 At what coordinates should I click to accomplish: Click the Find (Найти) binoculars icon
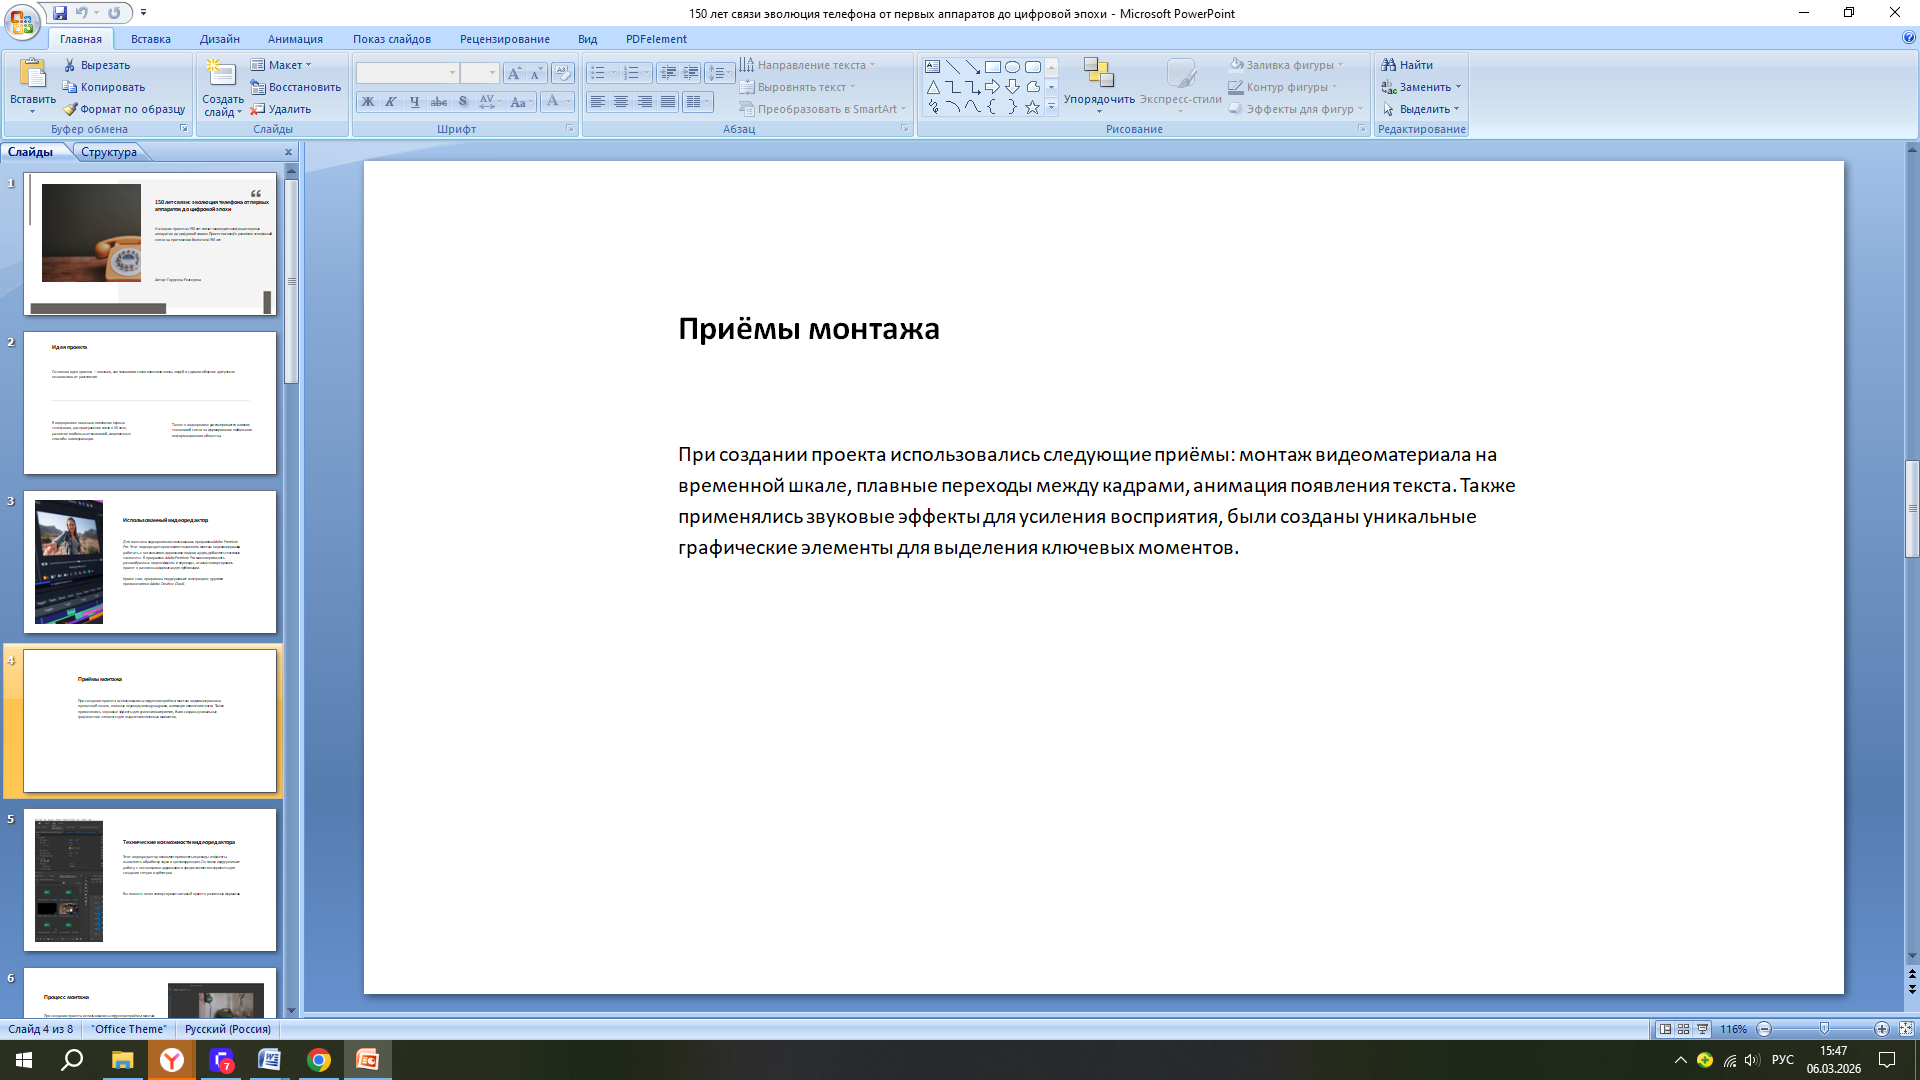pos(1388,65)
